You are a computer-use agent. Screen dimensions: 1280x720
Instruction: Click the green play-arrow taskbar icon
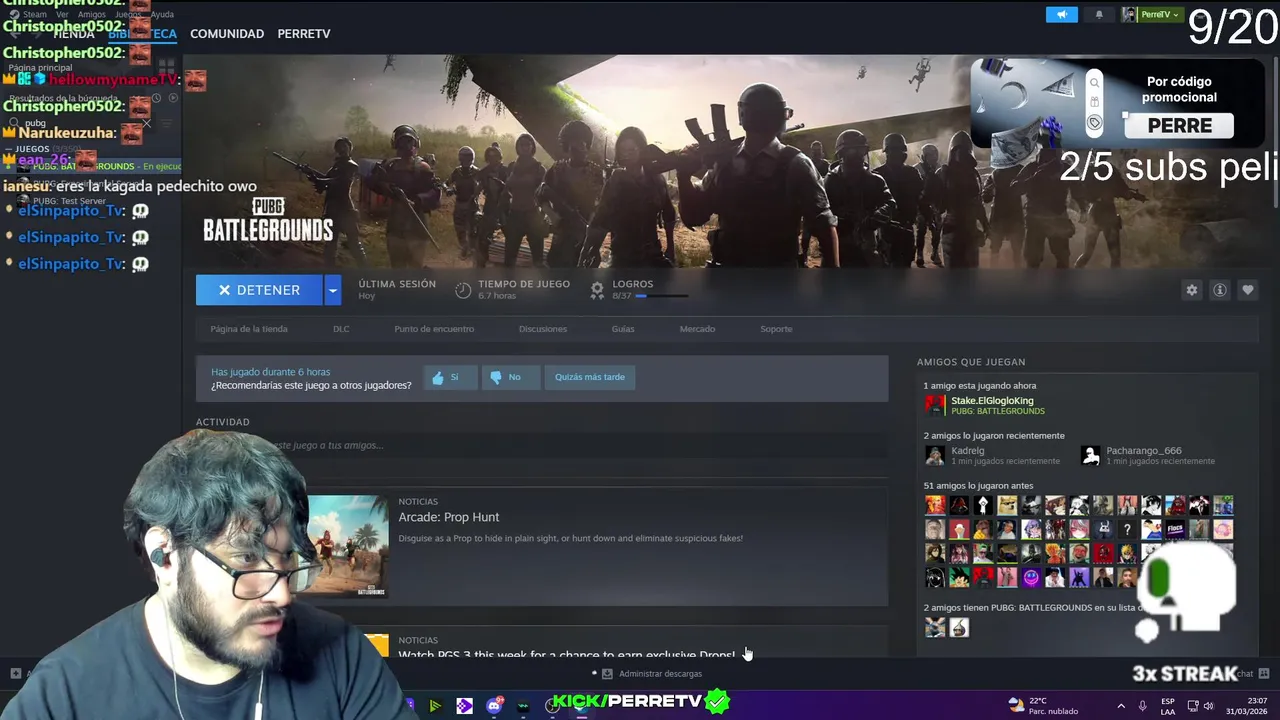(435, 706)
